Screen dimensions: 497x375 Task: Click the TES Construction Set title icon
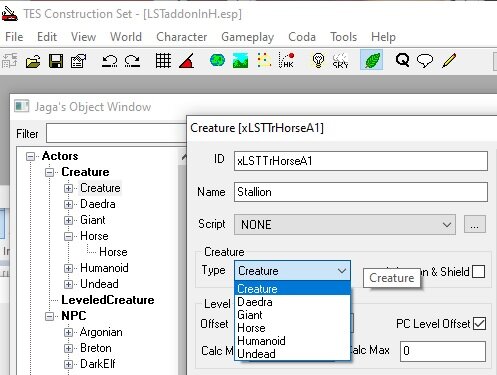pyautogui.click(x=9, y=14)
